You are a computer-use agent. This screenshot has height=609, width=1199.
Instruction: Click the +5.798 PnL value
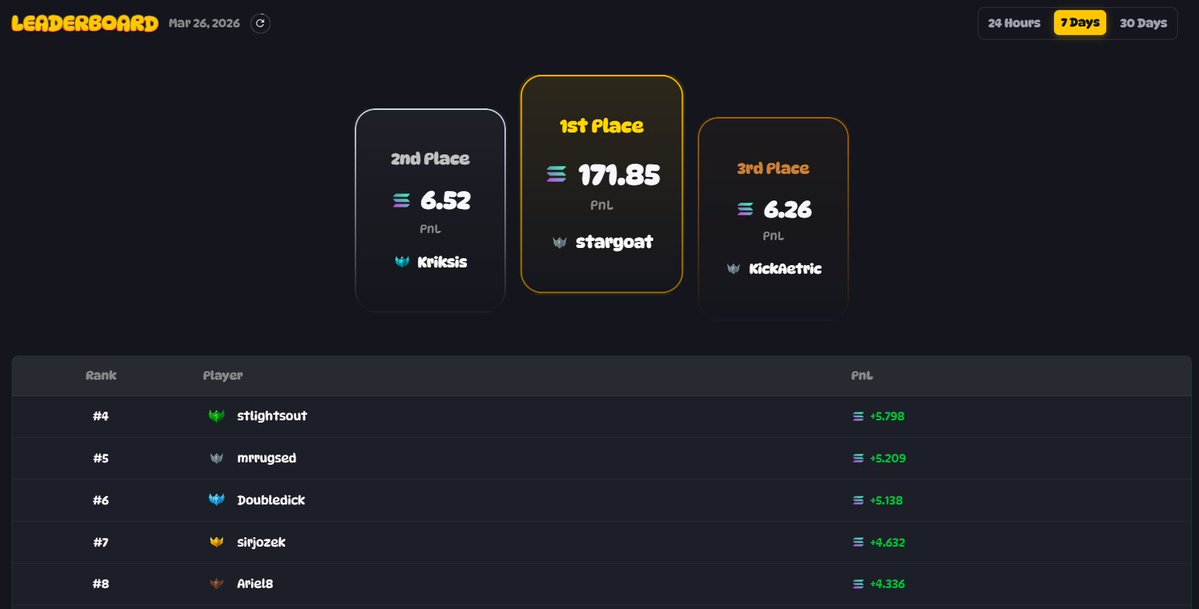[887, 416]
